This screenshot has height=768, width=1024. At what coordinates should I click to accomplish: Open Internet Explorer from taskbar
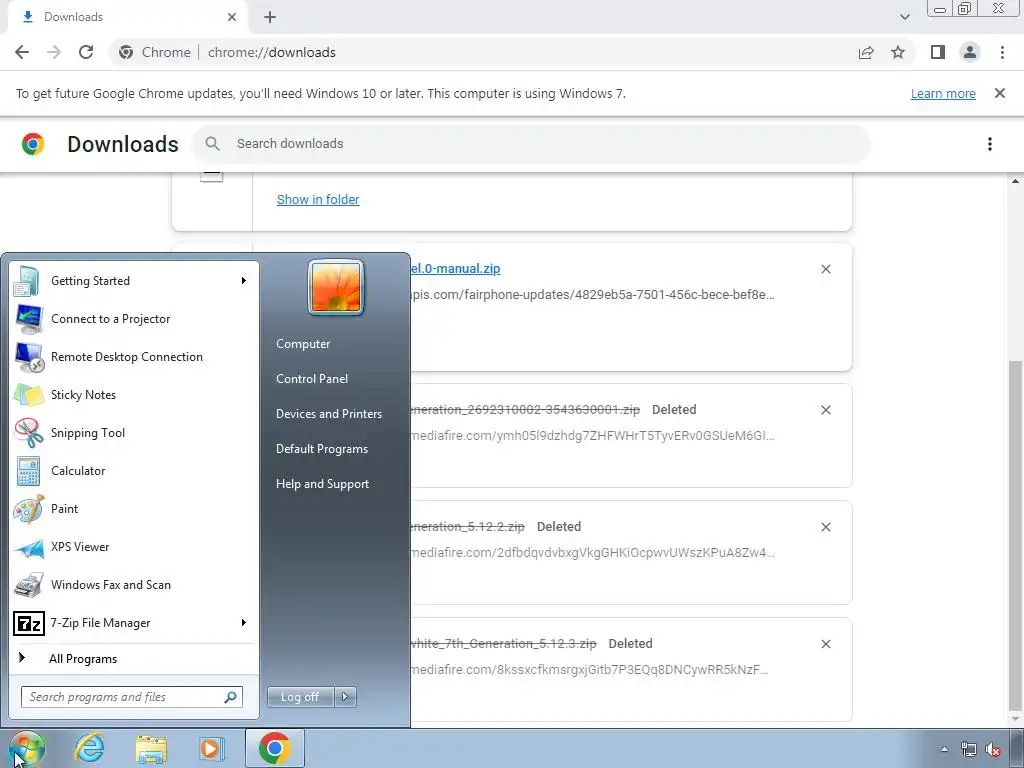tap(89, 748)
